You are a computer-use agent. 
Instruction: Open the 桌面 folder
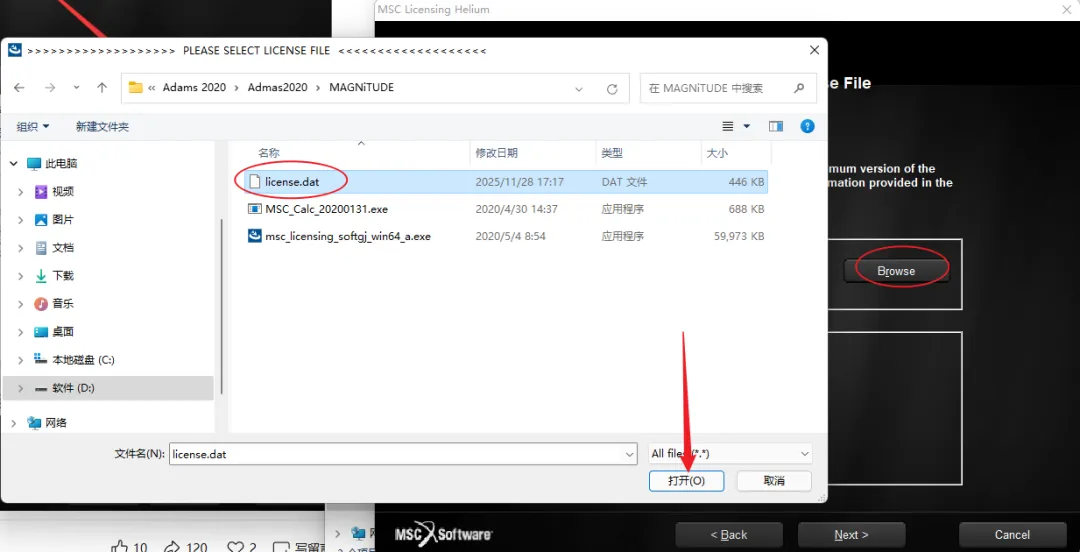click(x=63, y=331)
